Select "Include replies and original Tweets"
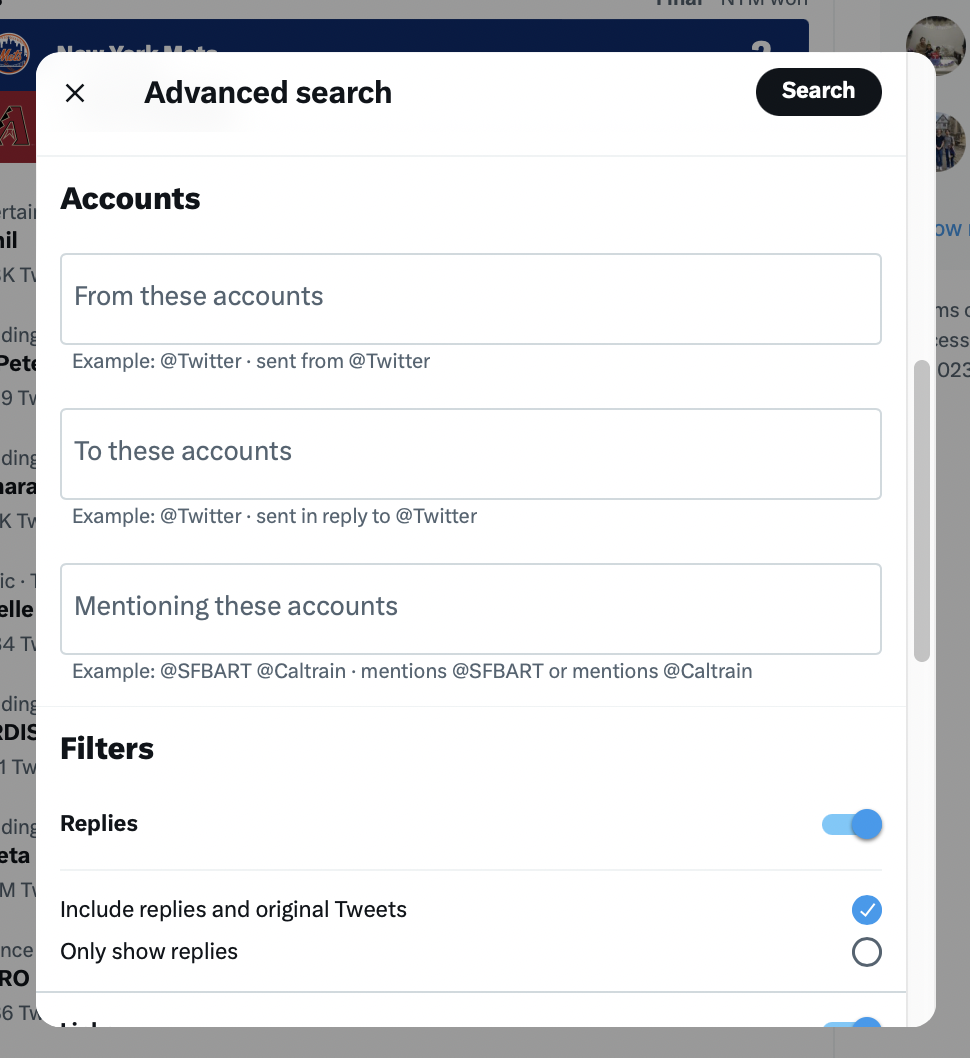This screenshot has width=970, height=1058. [x=866, y=910]
